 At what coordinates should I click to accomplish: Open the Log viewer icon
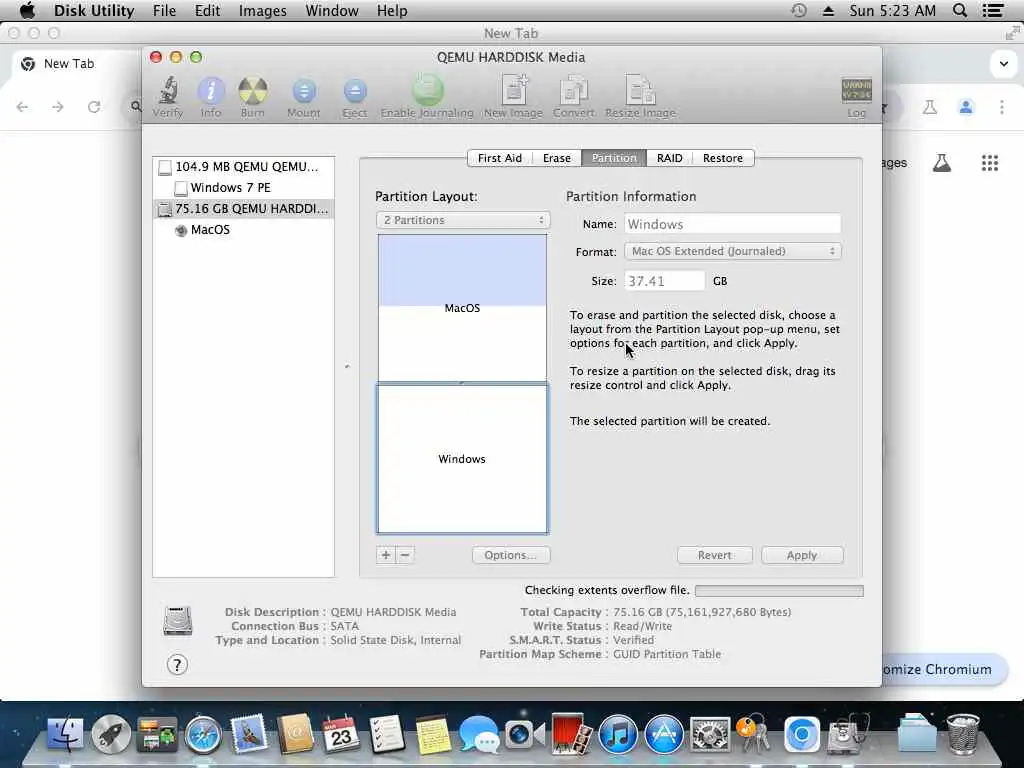pos(856,98)
